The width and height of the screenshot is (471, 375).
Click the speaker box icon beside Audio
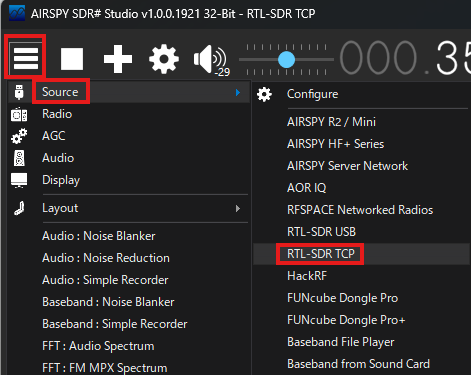click(19, 158)
